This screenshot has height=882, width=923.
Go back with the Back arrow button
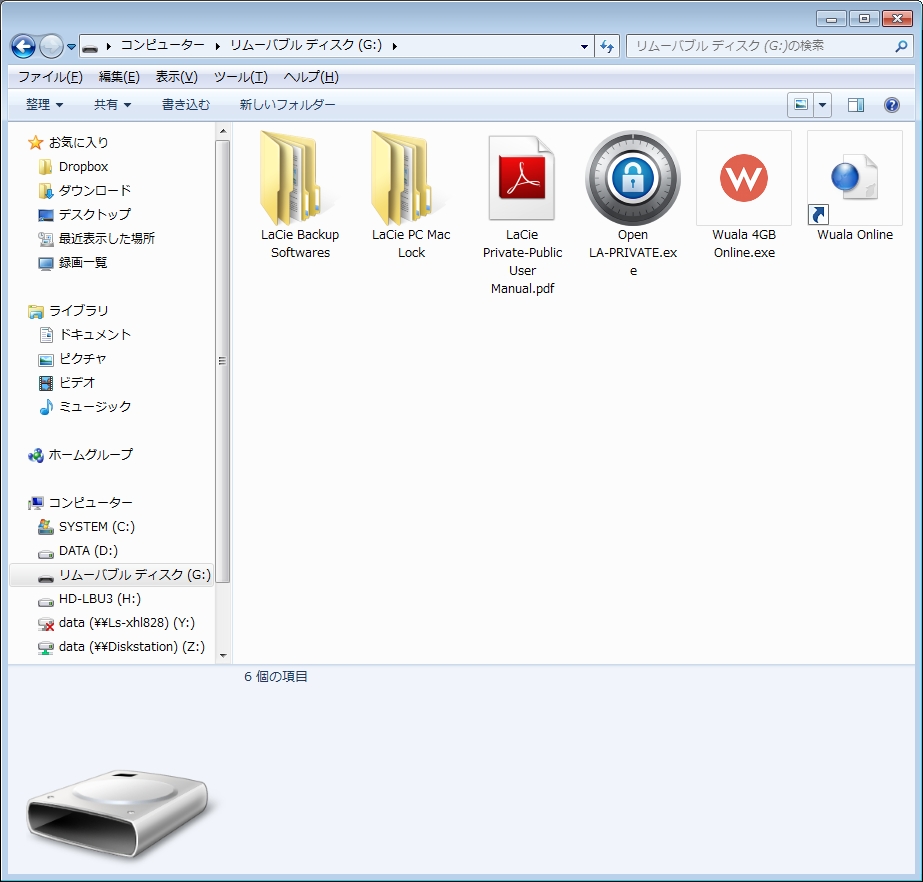click(24, 46)
